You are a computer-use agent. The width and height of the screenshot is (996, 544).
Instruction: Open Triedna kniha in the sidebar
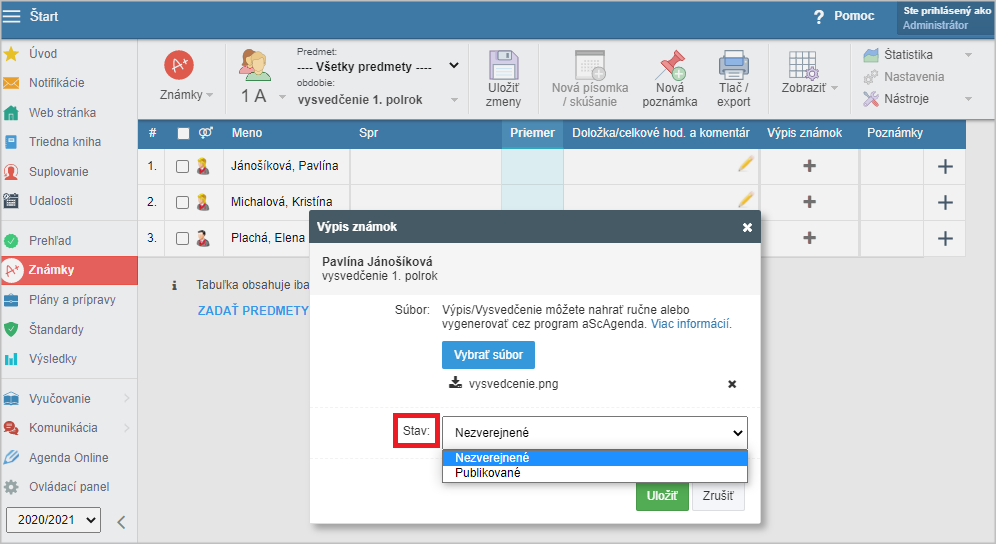pos(62,142)
